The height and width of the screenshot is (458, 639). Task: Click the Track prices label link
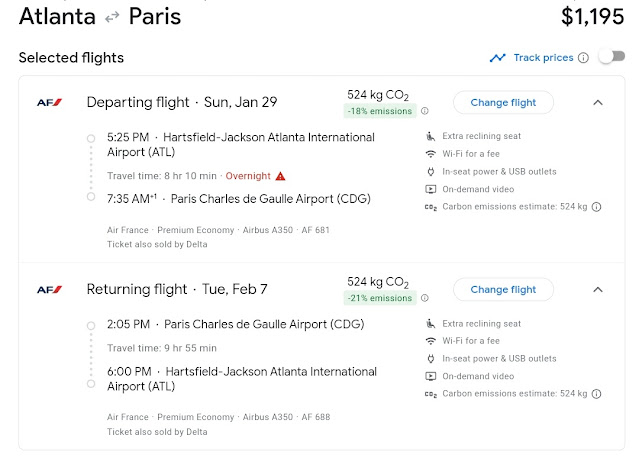[543, 58]
